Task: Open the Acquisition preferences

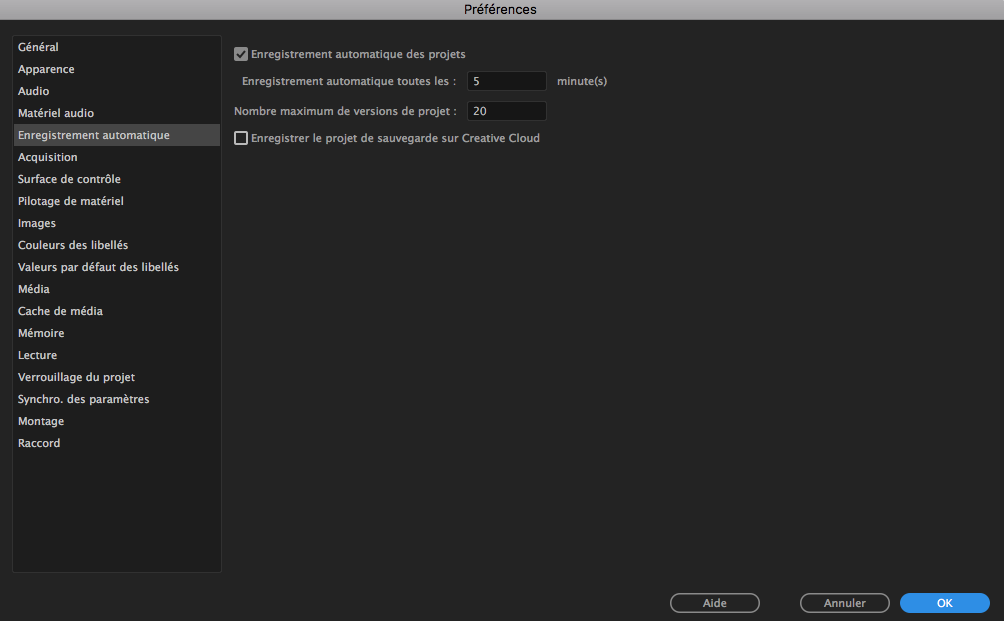Action: tap(117, 157)
